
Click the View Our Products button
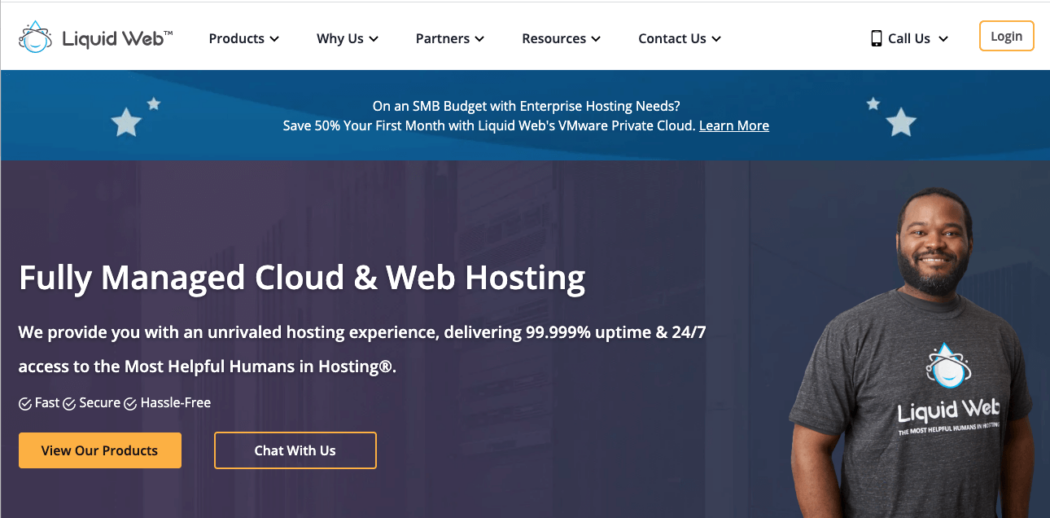[x=100, y=450]
